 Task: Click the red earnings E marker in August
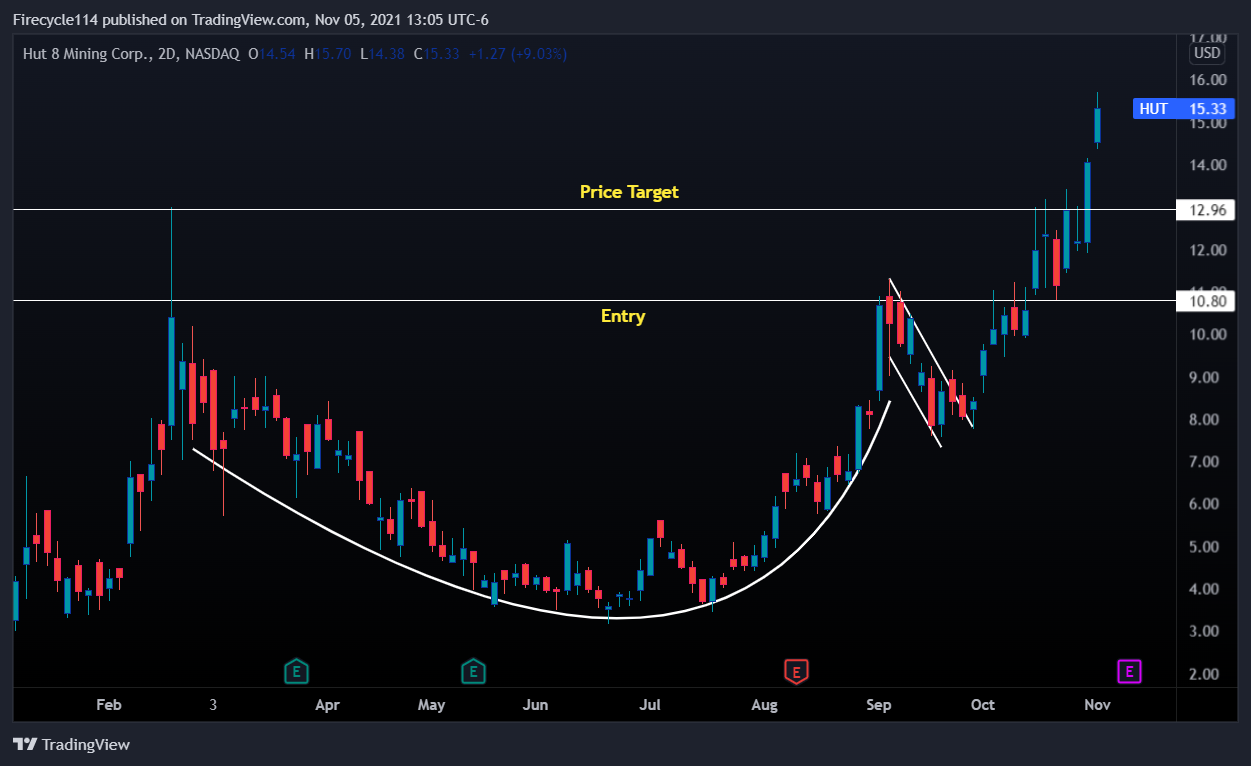click(x=796, y=671)
